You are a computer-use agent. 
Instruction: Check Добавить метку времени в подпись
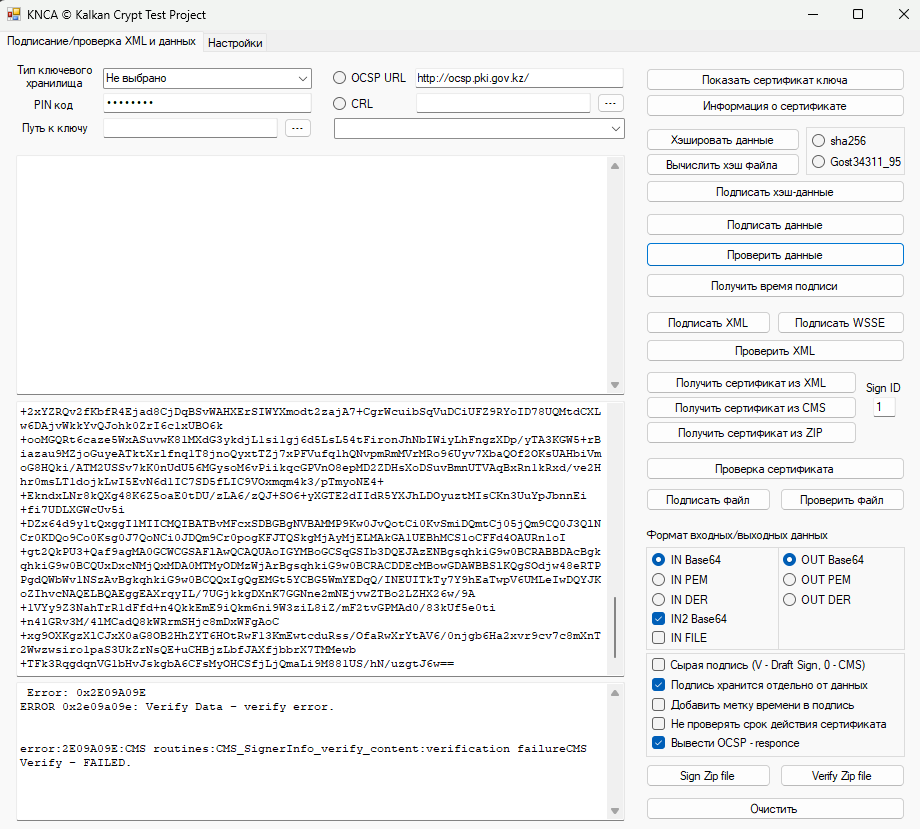[658, 705]
